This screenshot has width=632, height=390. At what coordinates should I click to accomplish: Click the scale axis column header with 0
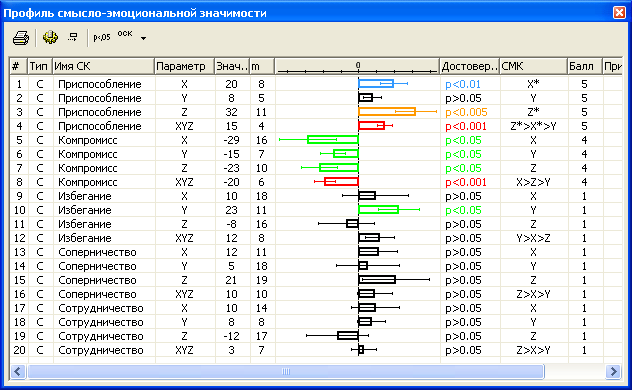tap(357, 66)
